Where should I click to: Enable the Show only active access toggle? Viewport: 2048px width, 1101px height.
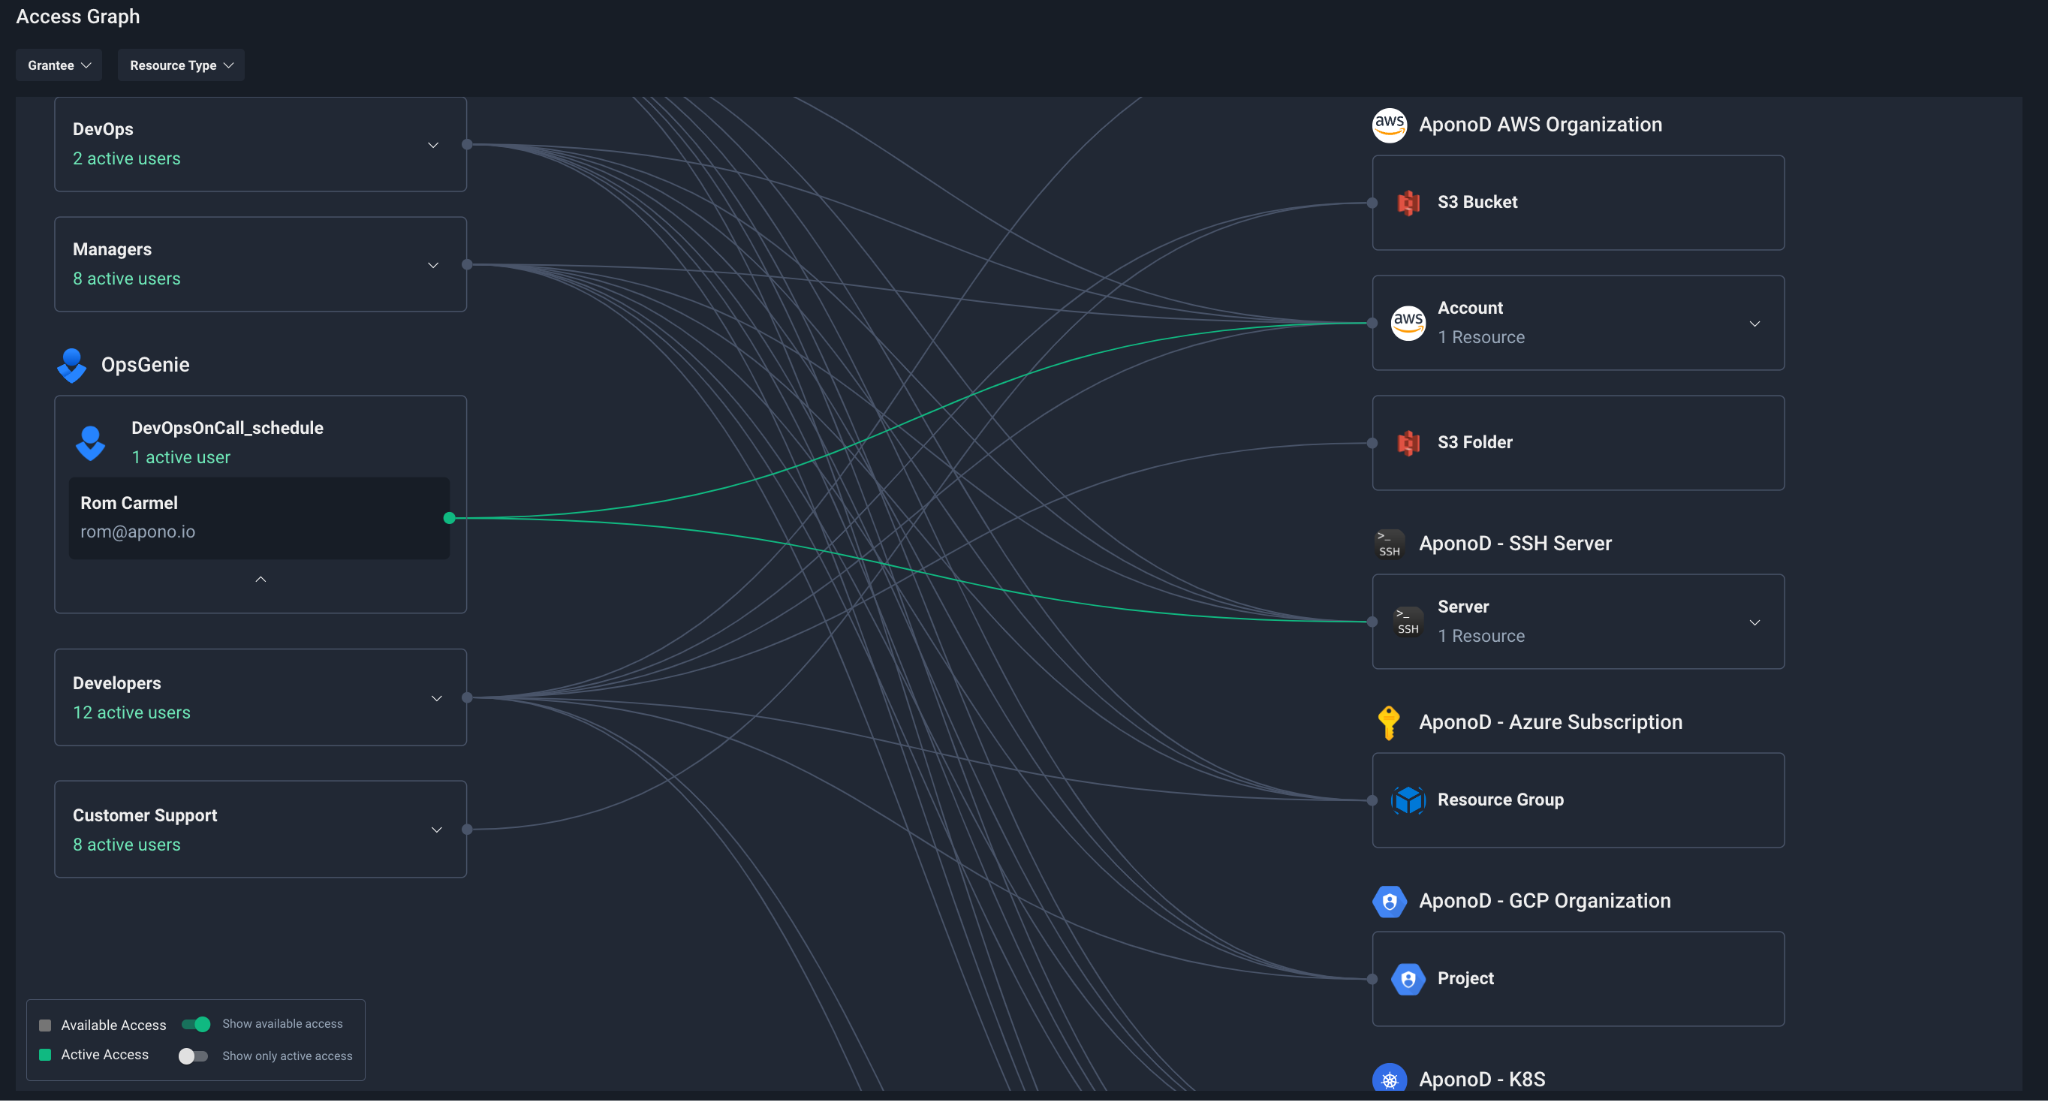193,1056
